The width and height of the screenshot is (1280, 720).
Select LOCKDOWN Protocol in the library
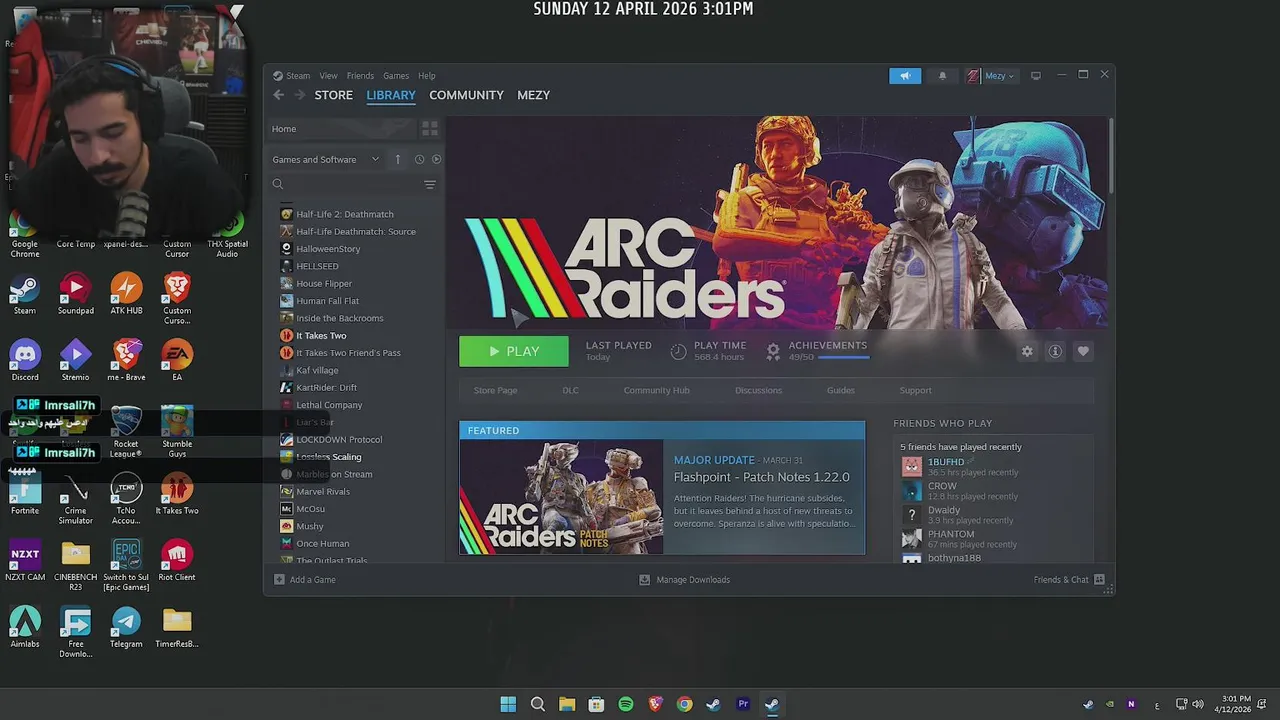click(339, 440)
